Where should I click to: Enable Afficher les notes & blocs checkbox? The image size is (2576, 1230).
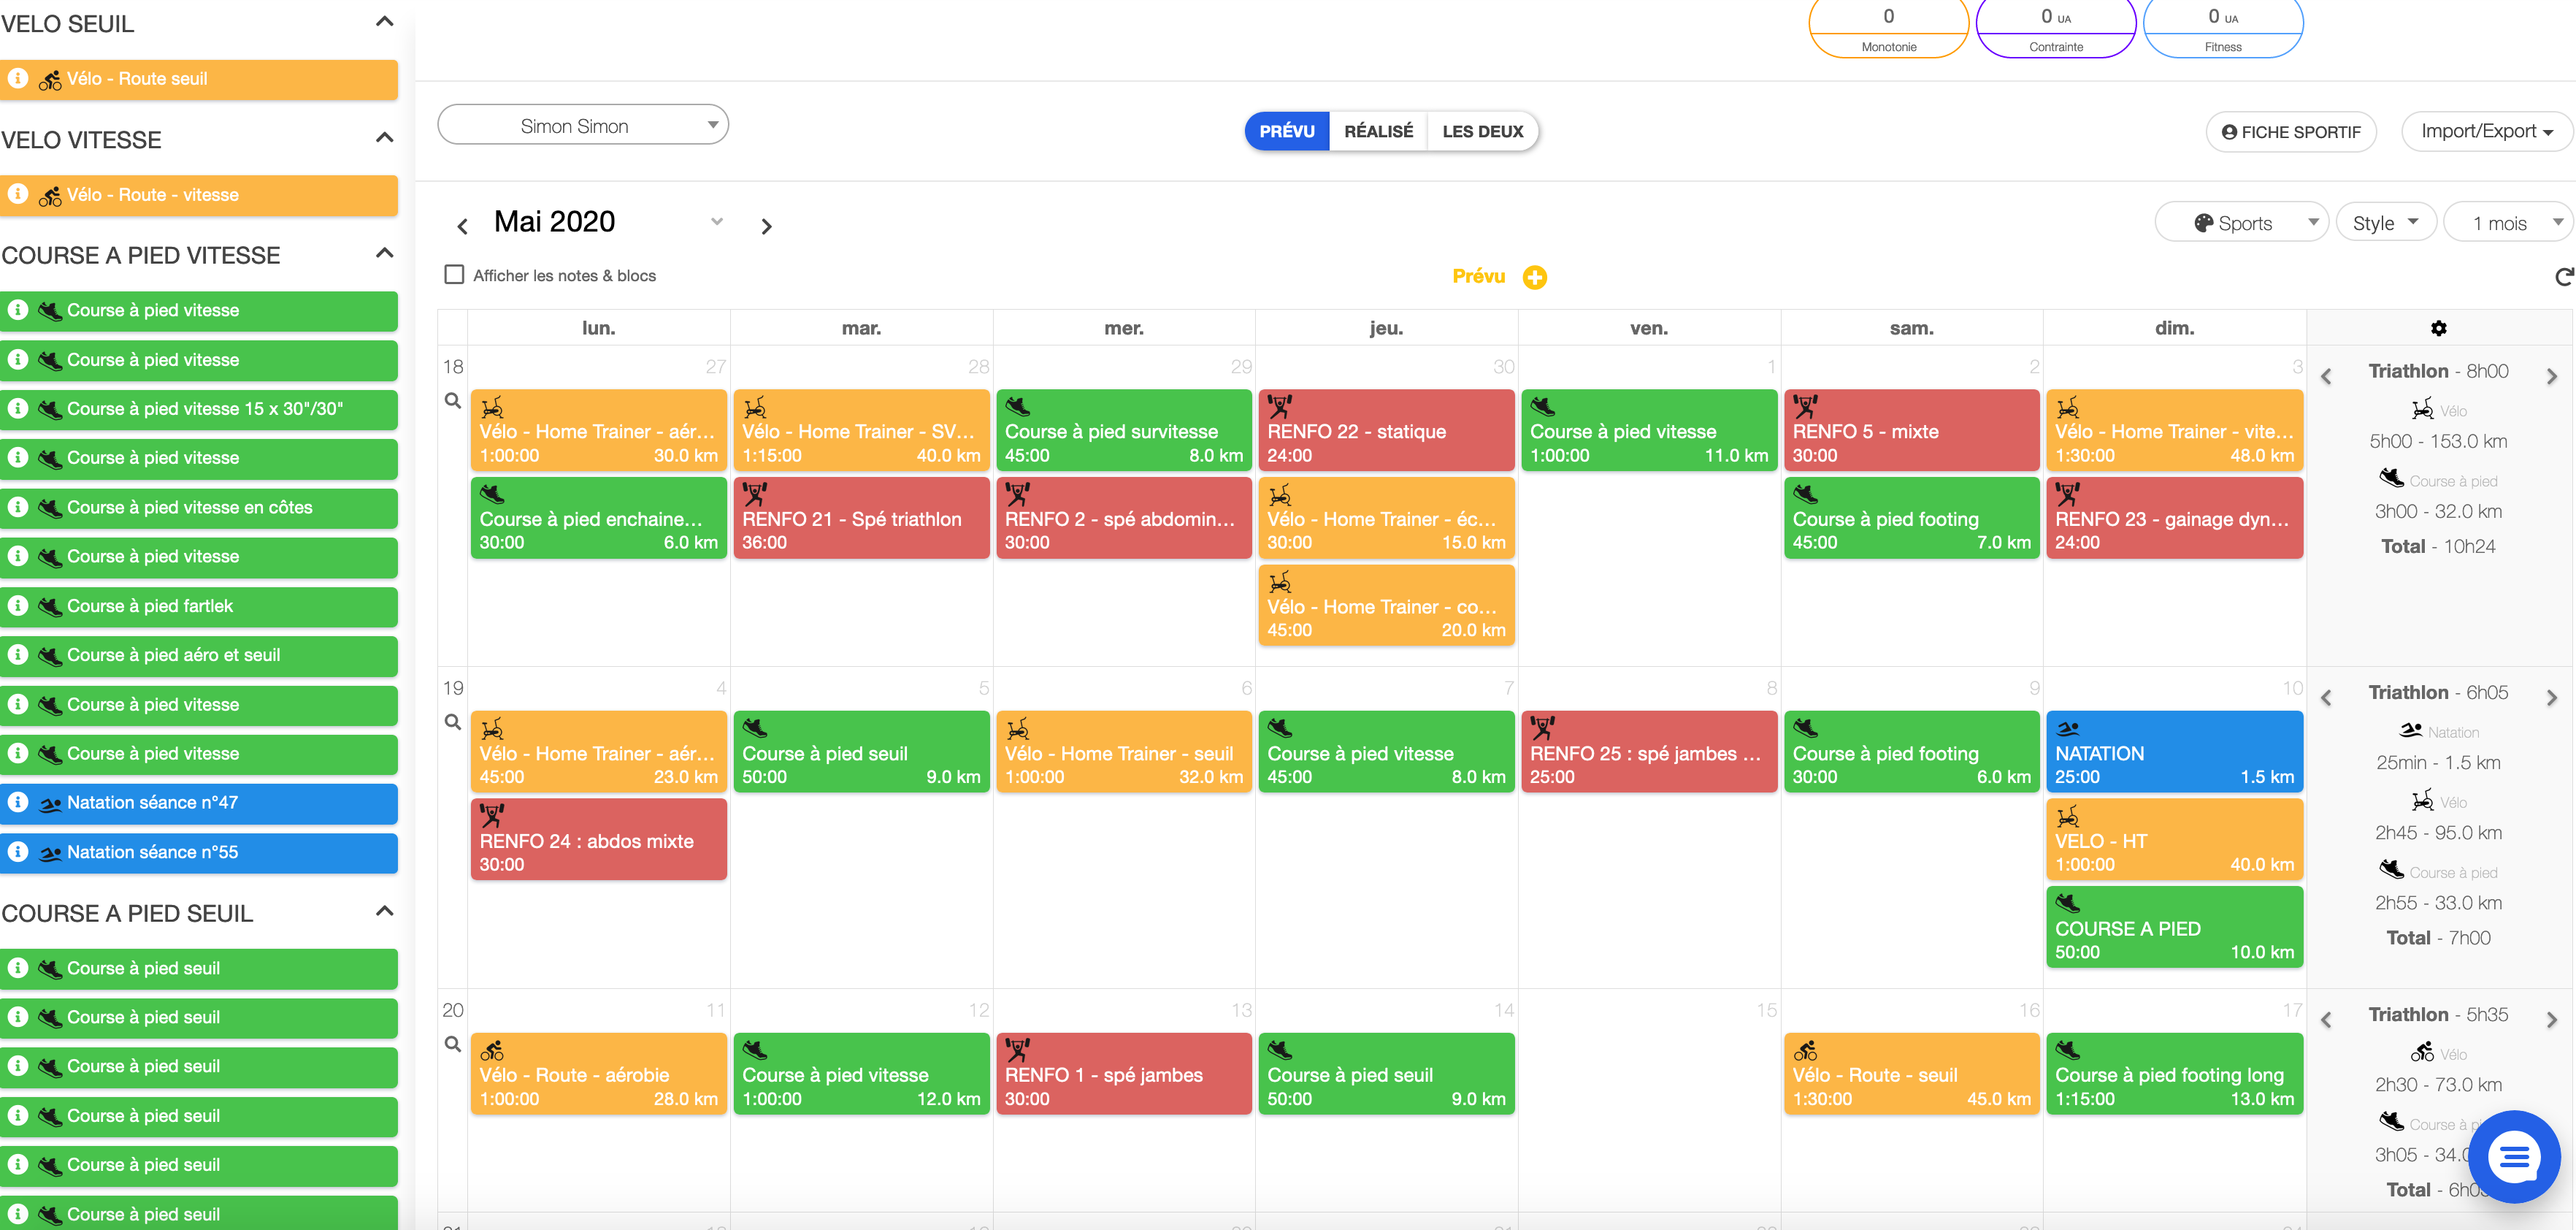click(x=454, y=275)
